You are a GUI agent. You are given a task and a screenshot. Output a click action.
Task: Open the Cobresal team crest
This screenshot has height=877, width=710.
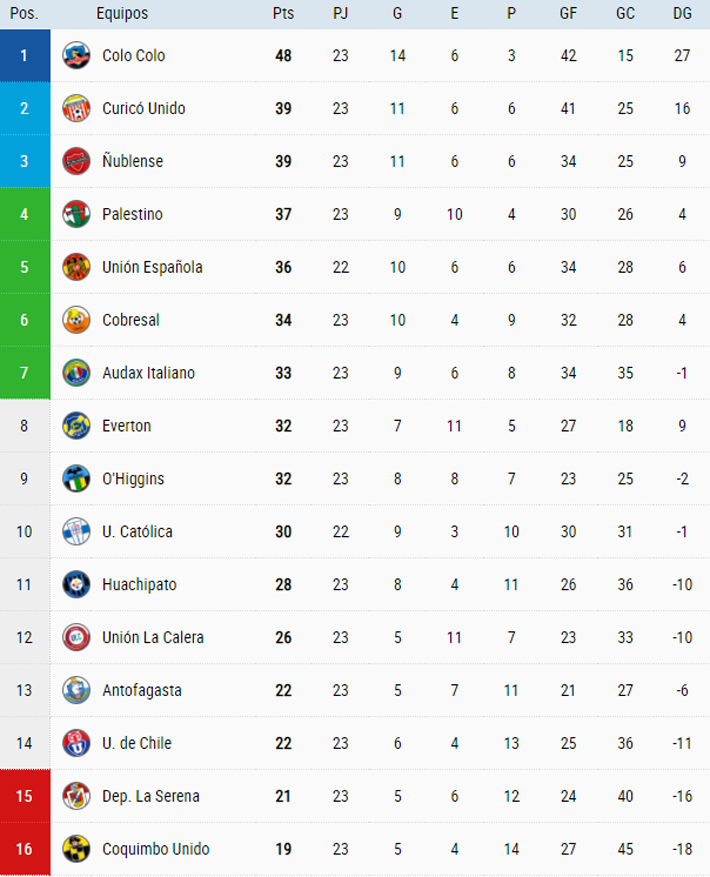click(x=76, y=320)
